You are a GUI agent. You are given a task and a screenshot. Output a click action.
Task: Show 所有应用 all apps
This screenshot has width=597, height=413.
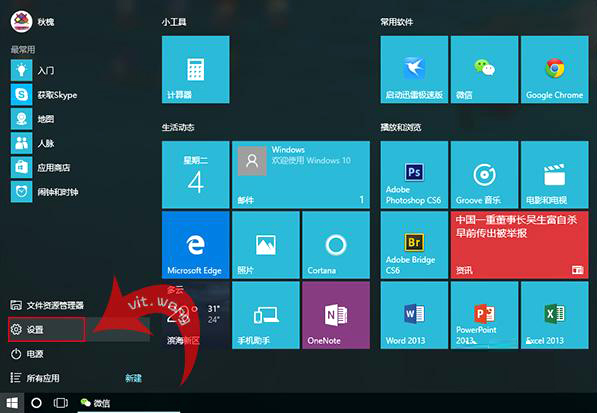point(35,378)
